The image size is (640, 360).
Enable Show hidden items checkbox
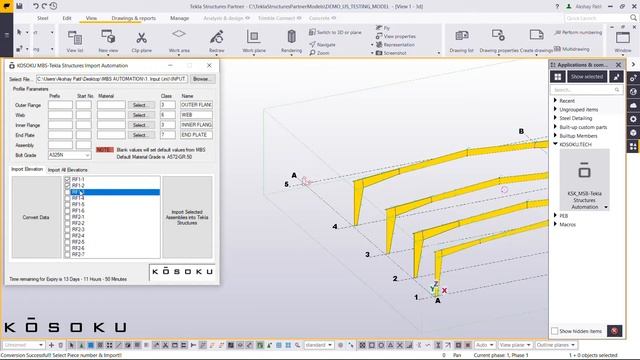click(x=555, y=331)
